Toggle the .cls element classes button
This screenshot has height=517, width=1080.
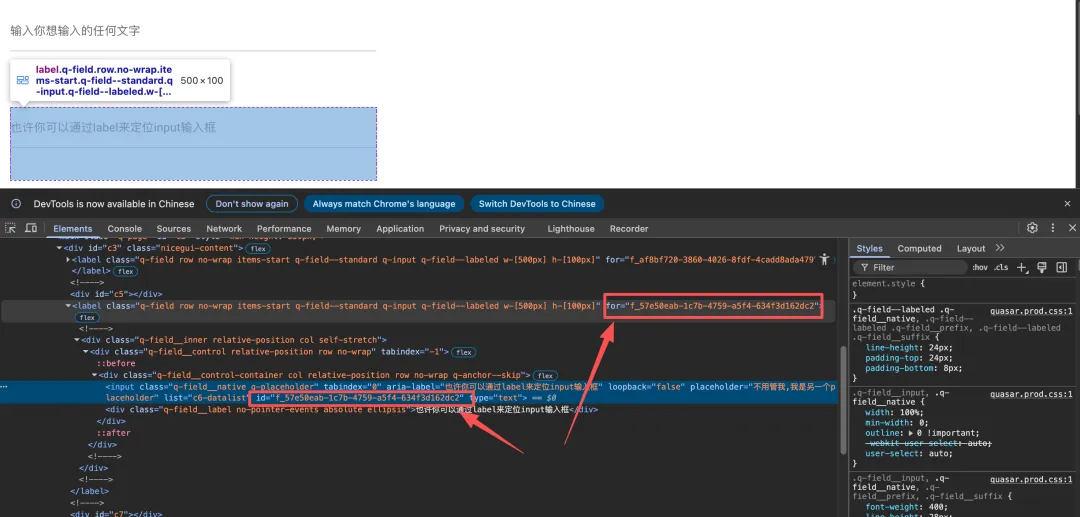(1001, 267)
